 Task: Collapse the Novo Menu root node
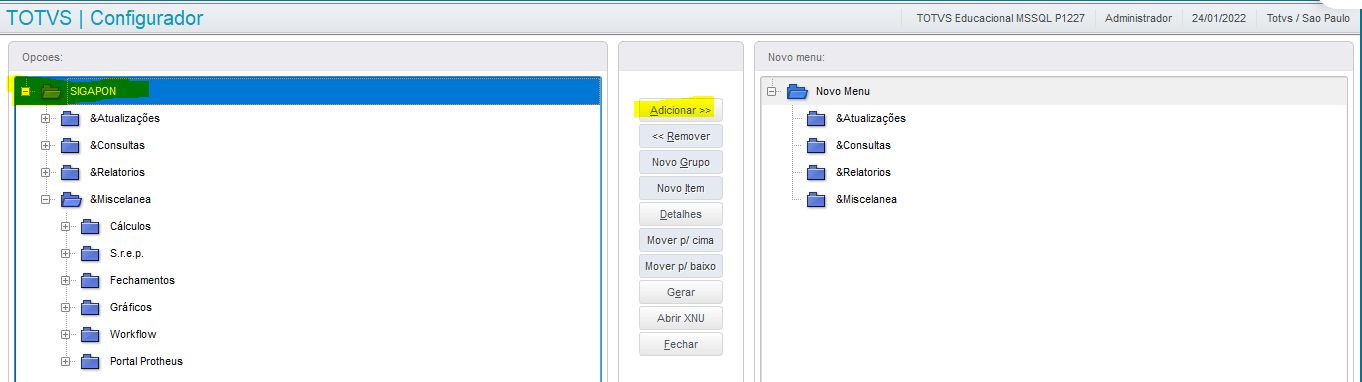772,92
